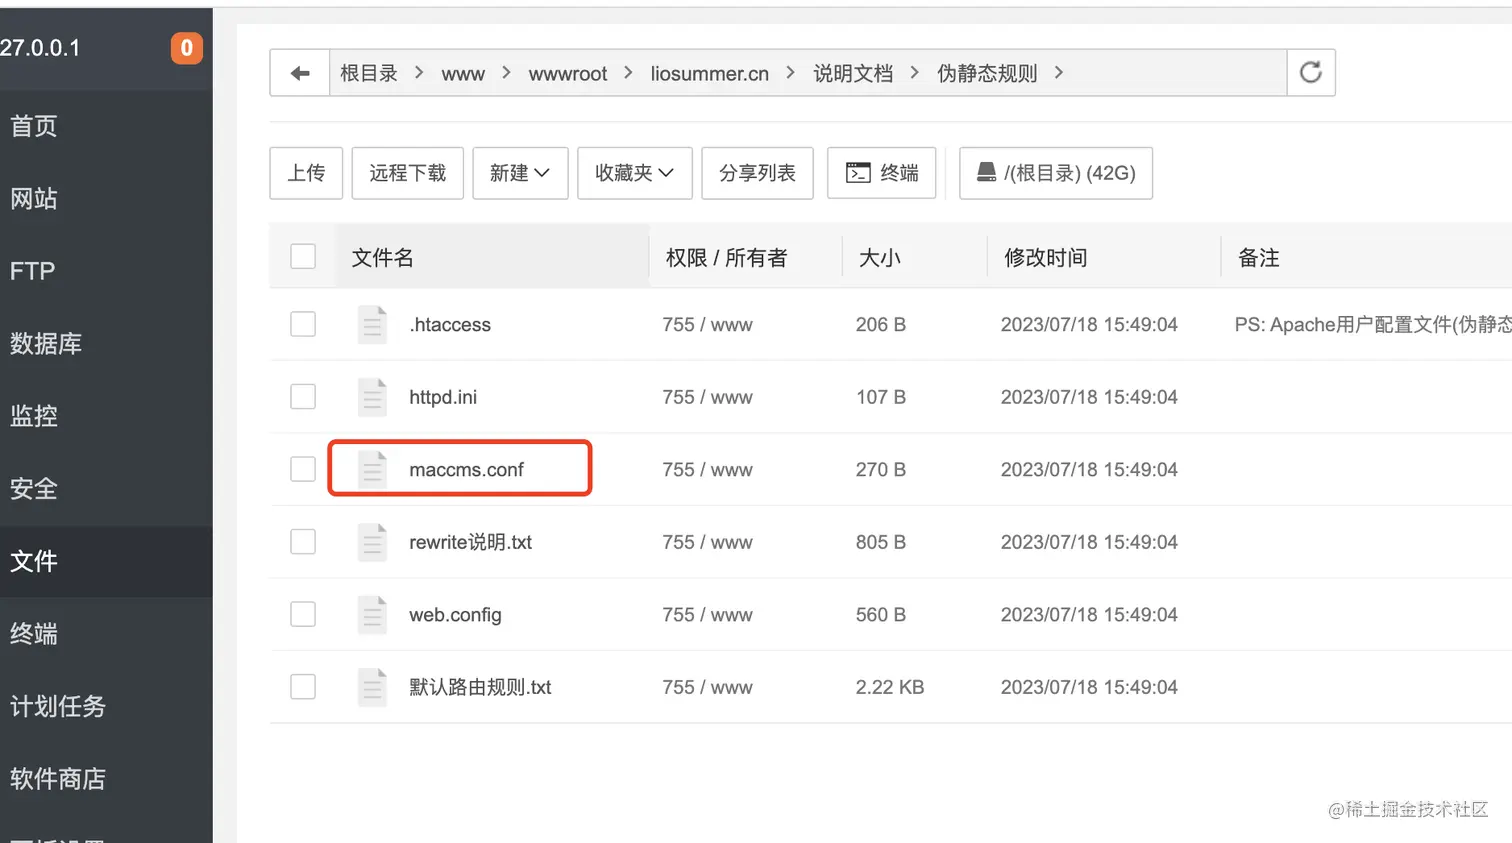The width and height of the screenshot is (1512, 843).
Task: Check the box for rewrite说明.txt
Action: coord(303,542)
